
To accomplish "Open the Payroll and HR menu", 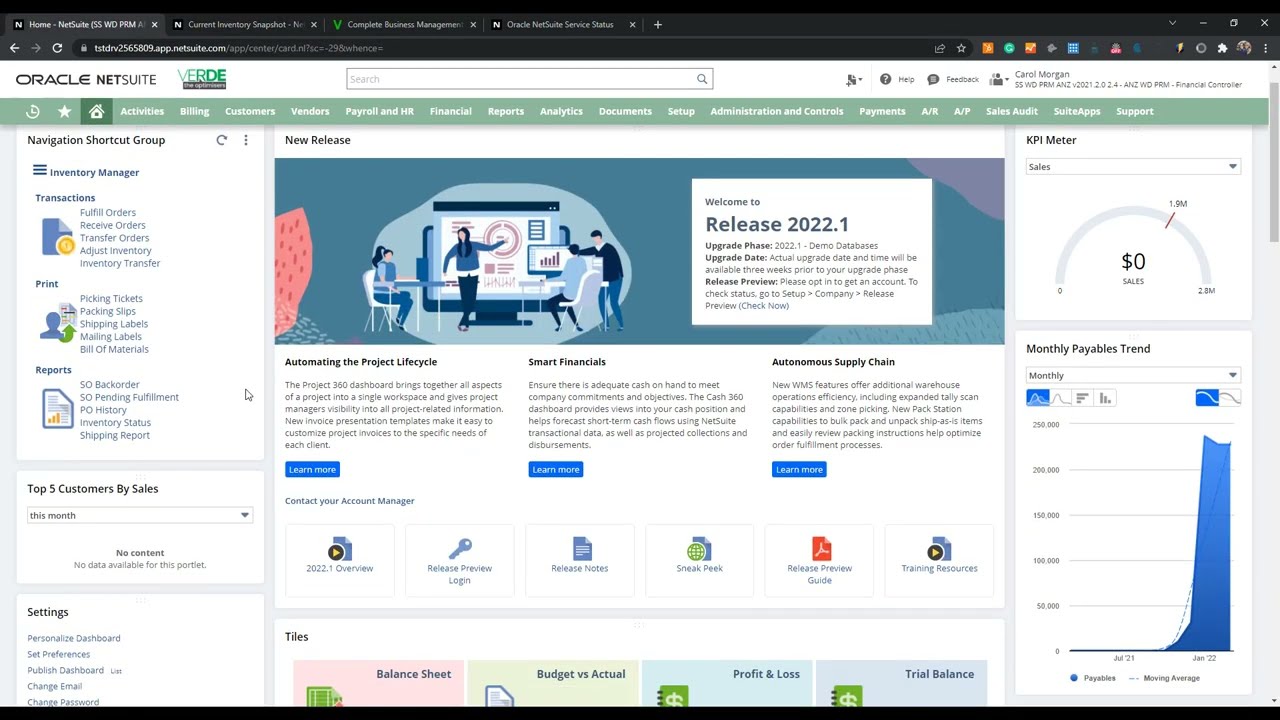I will pyautogui.click(x=379, y=111).
